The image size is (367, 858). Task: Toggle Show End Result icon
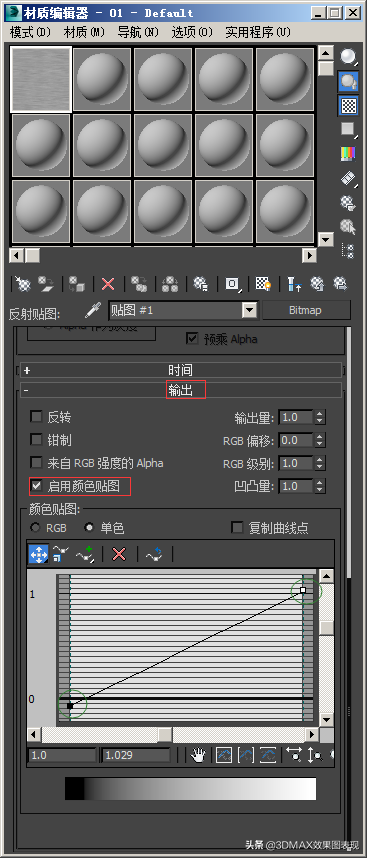(294, 283)
